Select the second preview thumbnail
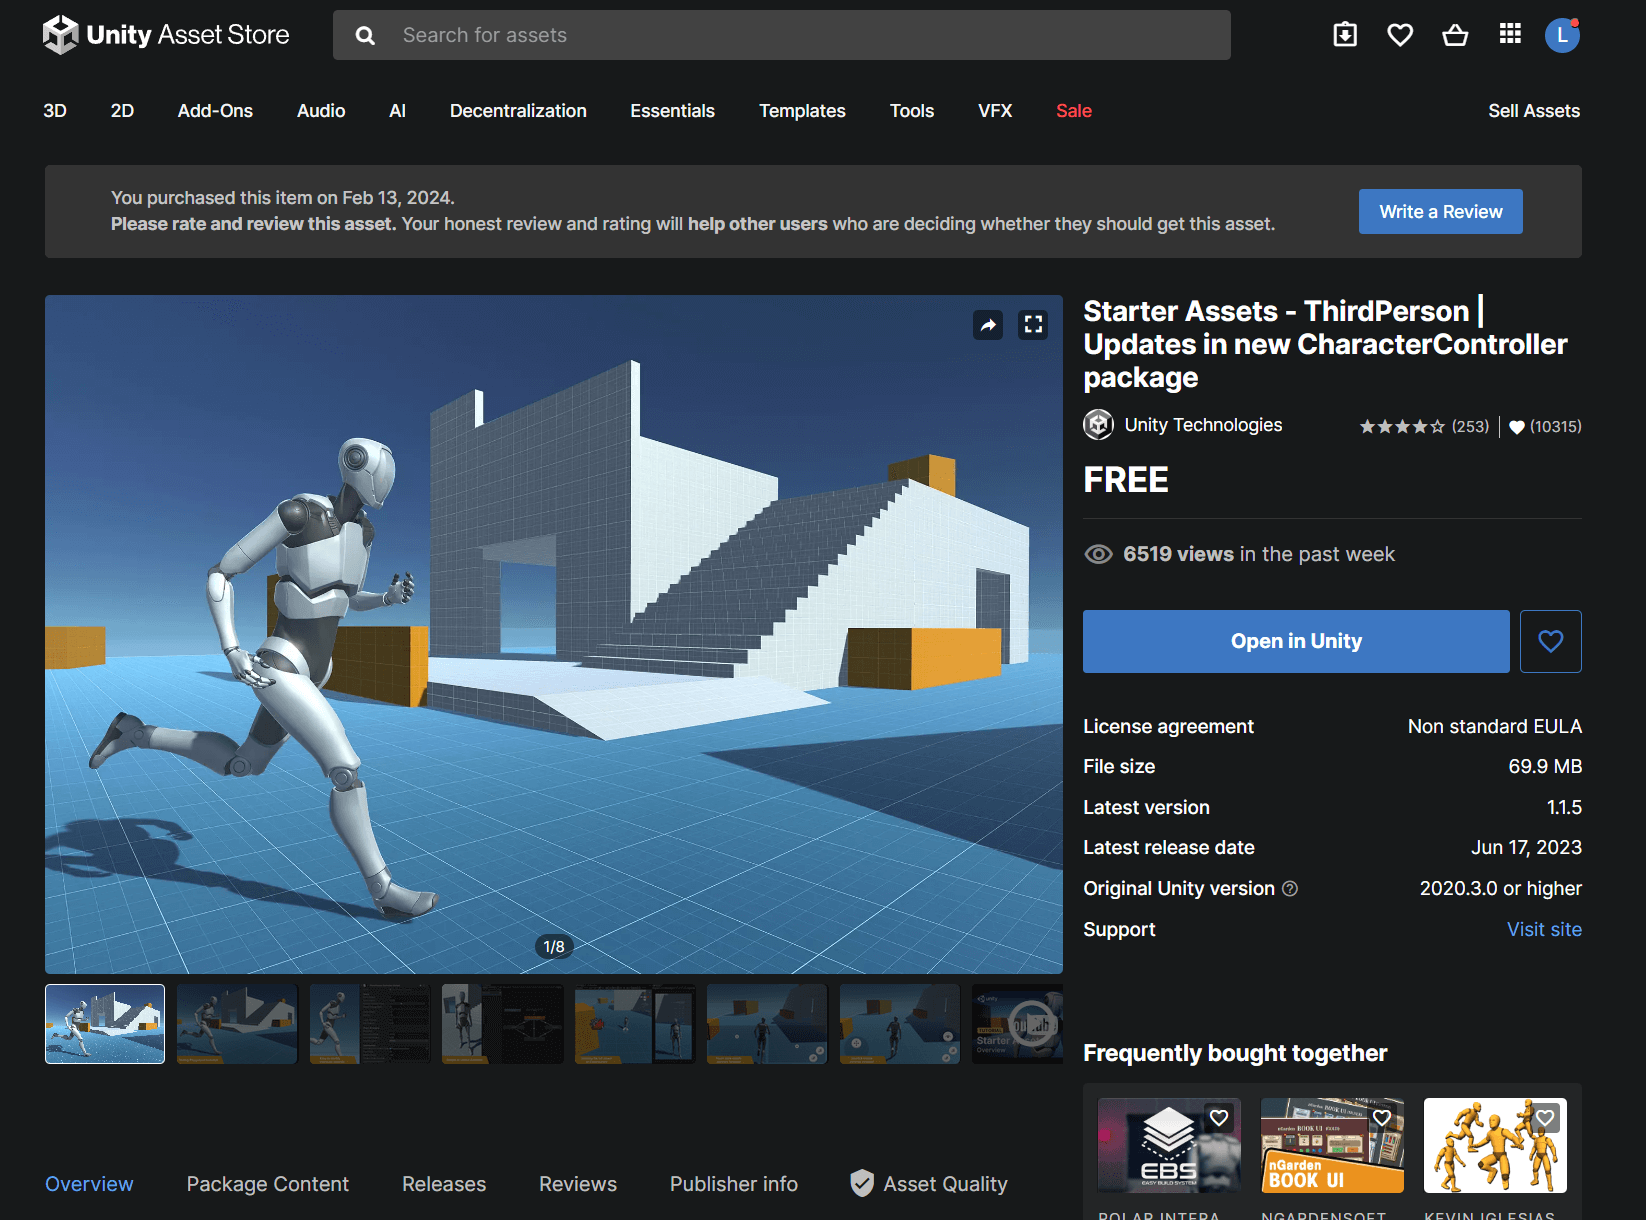Viewport: 1646px width, 1220px height. point(237,1024)
